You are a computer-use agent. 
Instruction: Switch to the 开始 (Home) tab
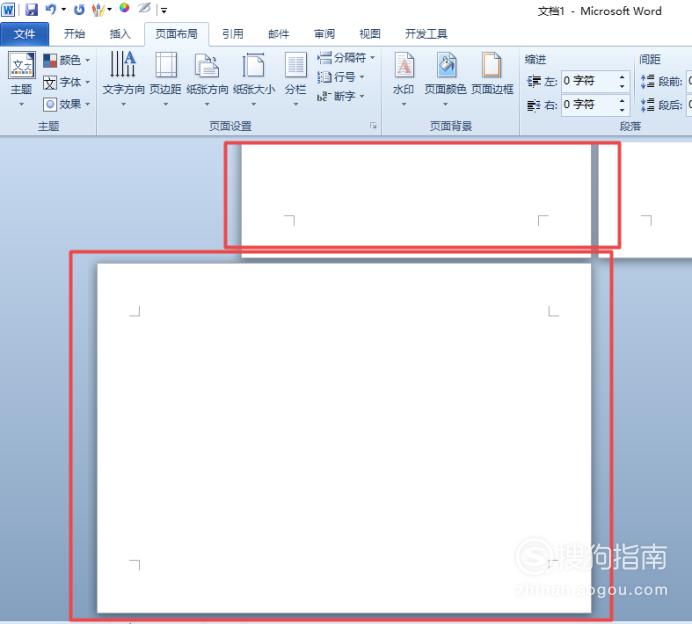(74, 34)
